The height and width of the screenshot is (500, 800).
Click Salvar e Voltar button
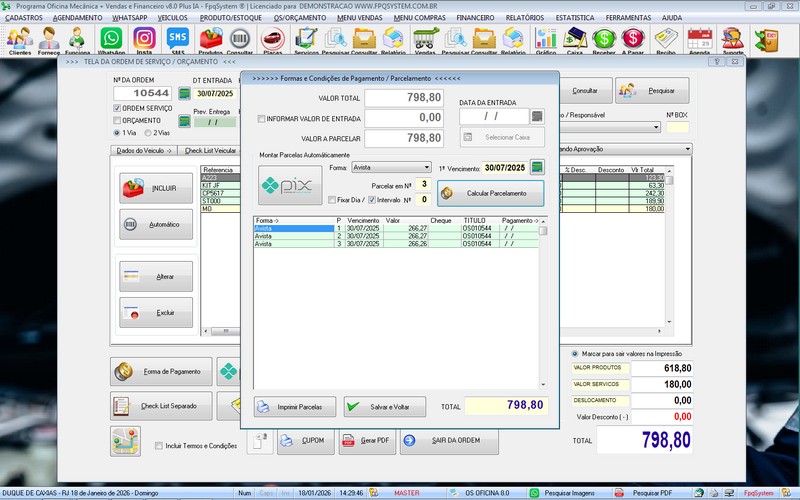click(x=385, y=407)
